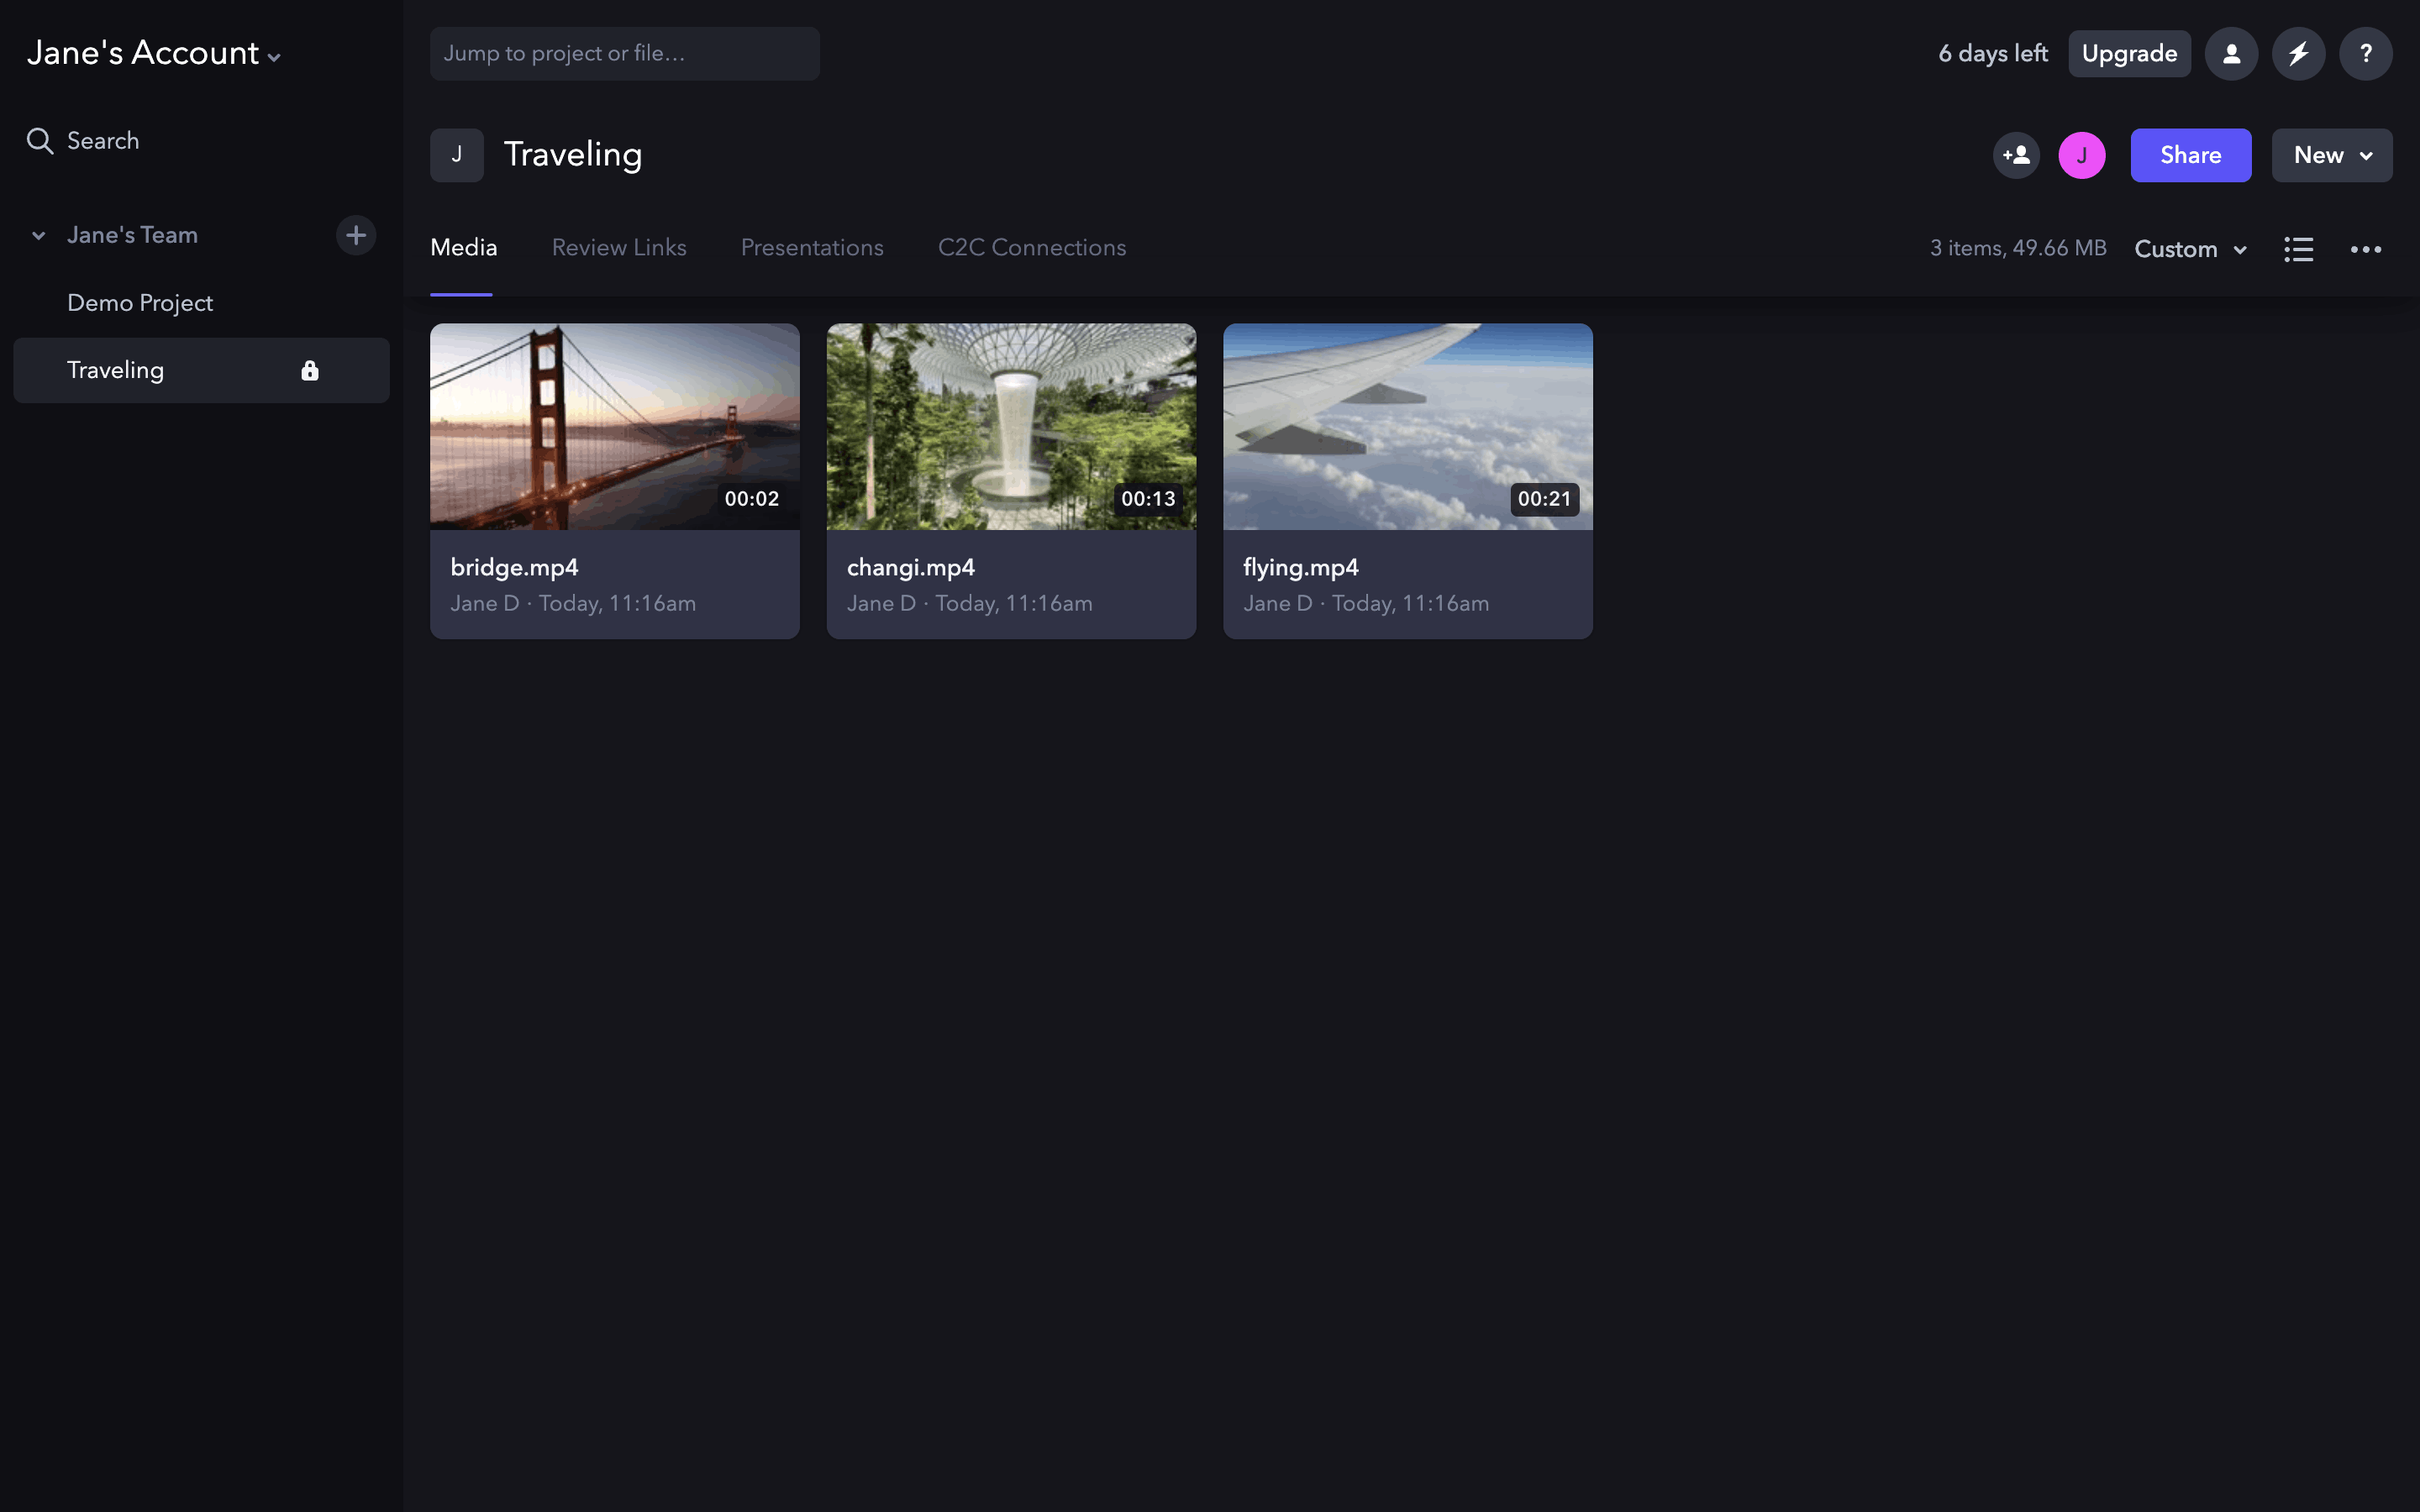Open the changi.mp4 video thumbnail
Viewport: 2420px width, 1512px height.
[x=1010, y=427]
